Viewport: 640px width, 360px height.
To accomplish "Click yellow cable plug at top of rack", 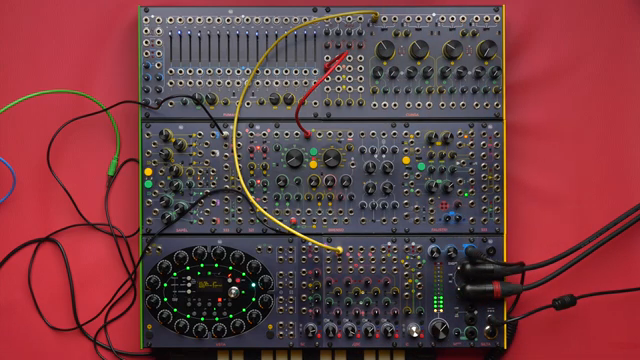I will [x=375, y=17].
